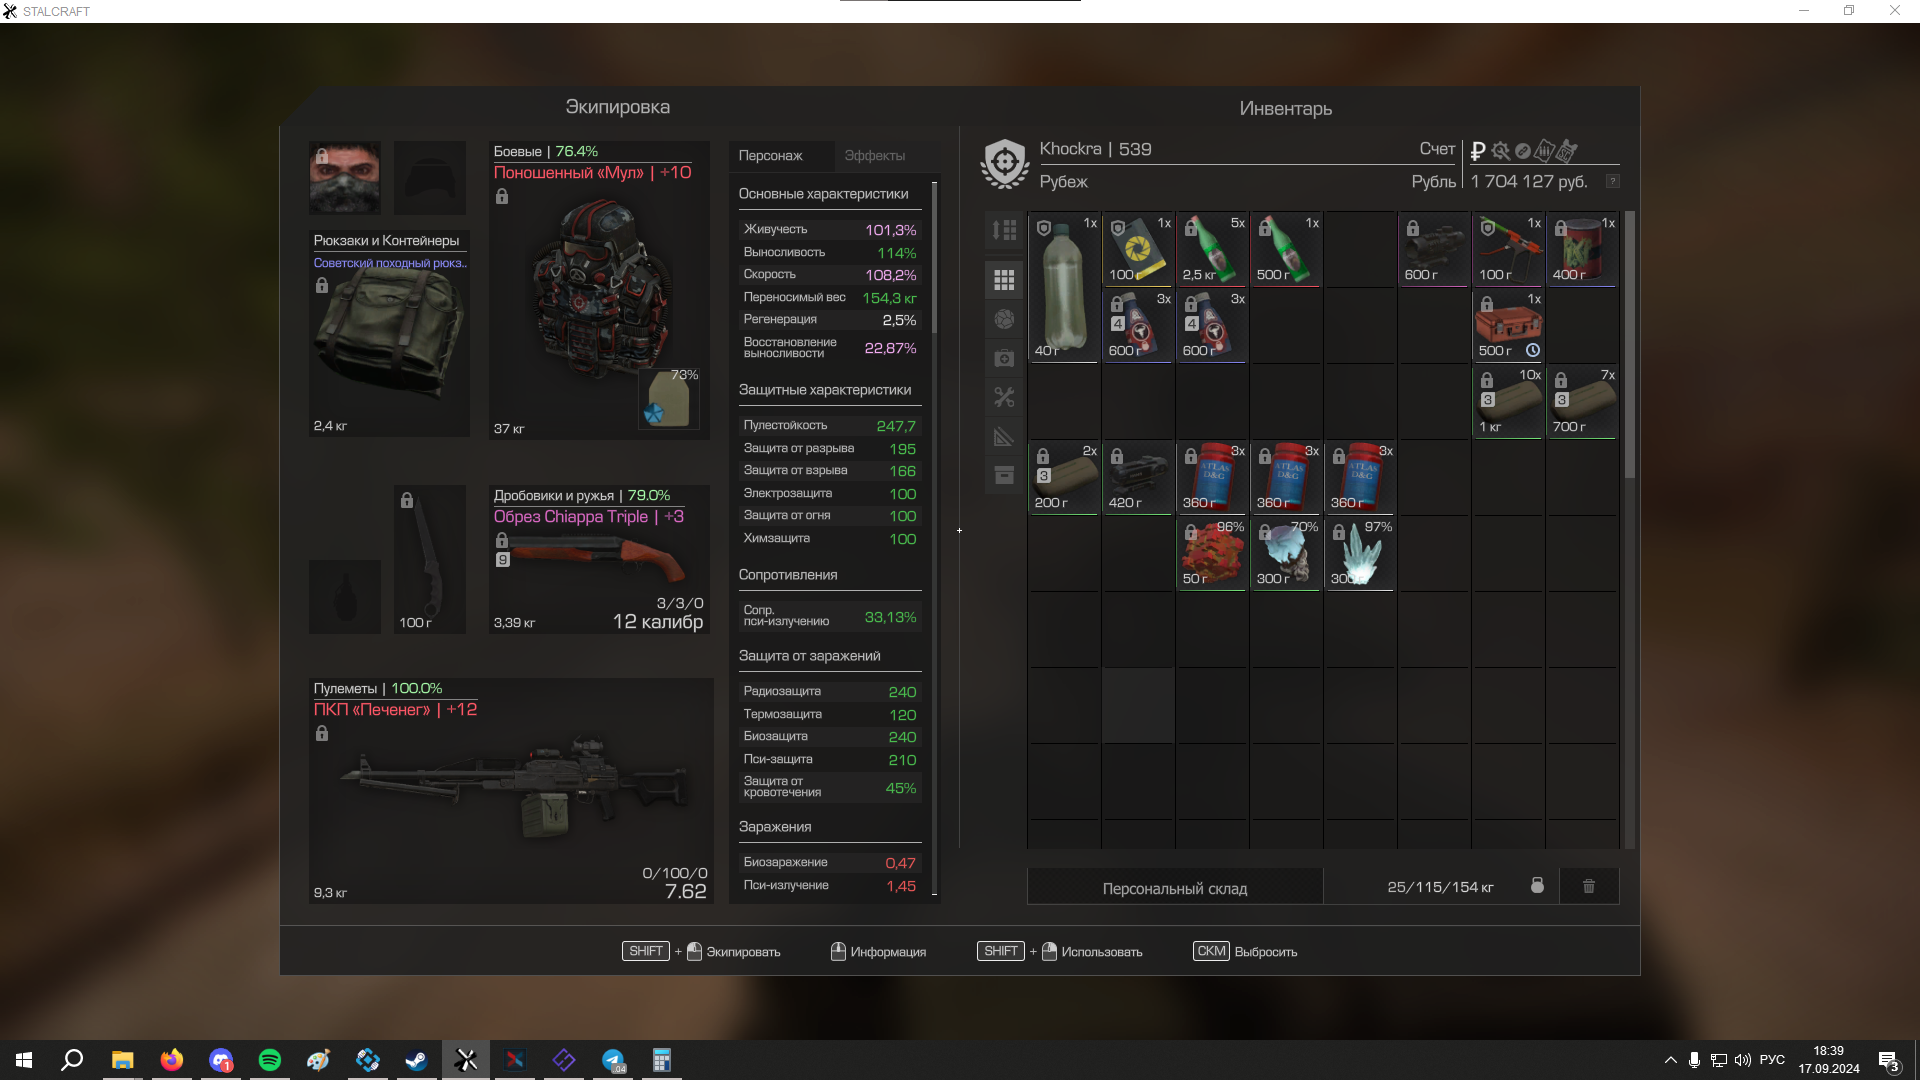The height and width of the screenshot is (1080, 1920).
Task: Select the knife melee slot
Action: pos(430,559)
